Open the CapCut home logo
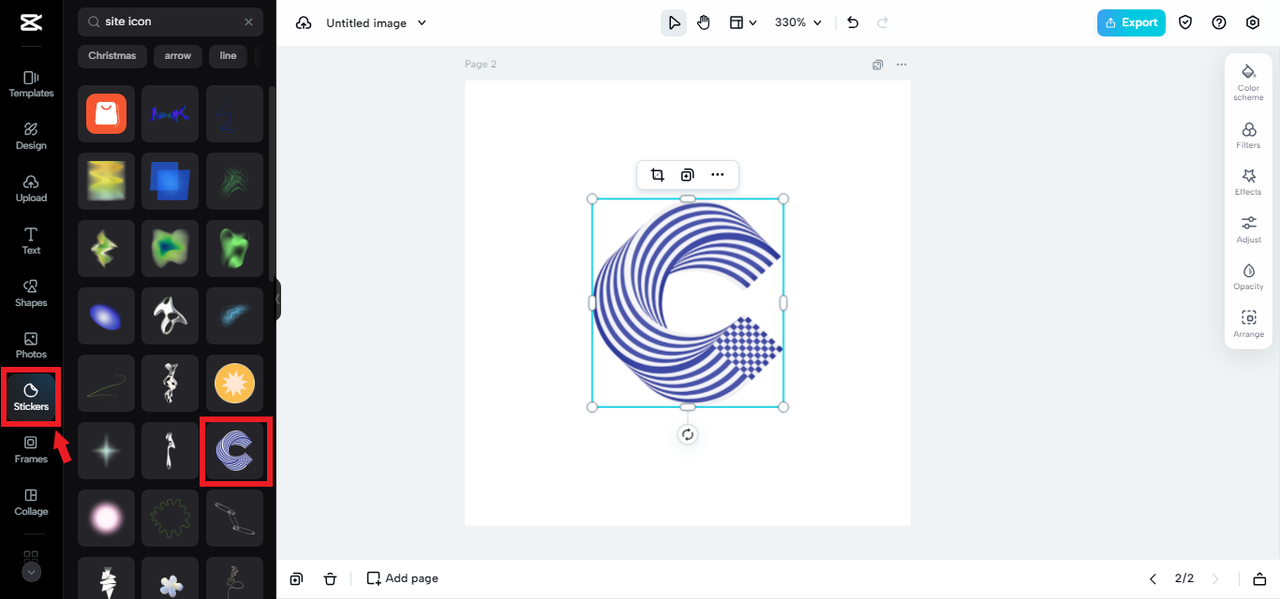This screenshot has width=1280, height=599. pos(31,24)
